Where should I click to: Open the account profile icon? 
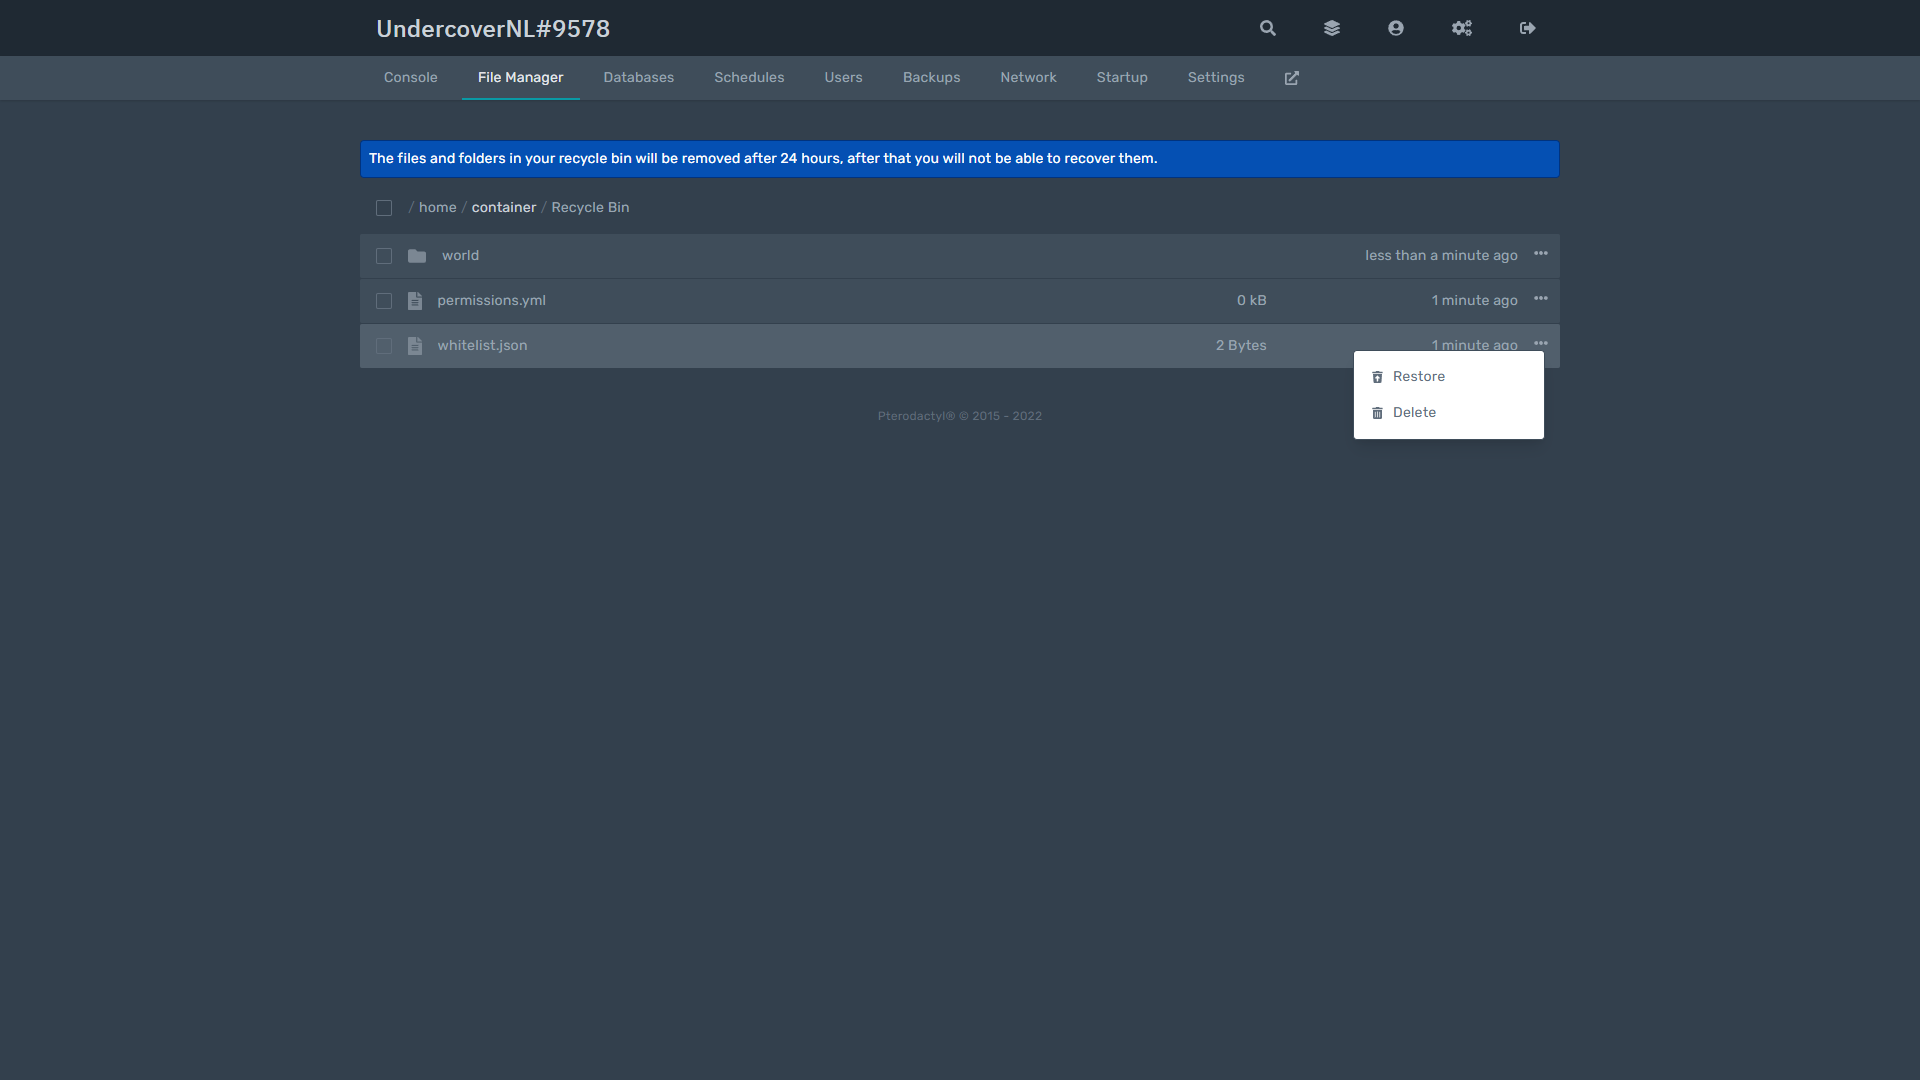pos(1396,28)
